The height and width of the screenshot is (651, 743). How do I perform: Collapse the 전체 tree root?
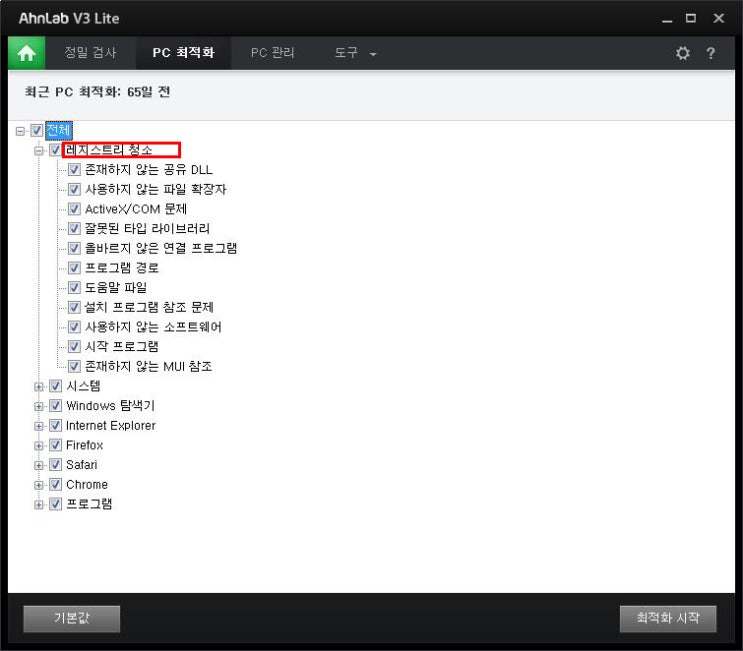[20, 131]
